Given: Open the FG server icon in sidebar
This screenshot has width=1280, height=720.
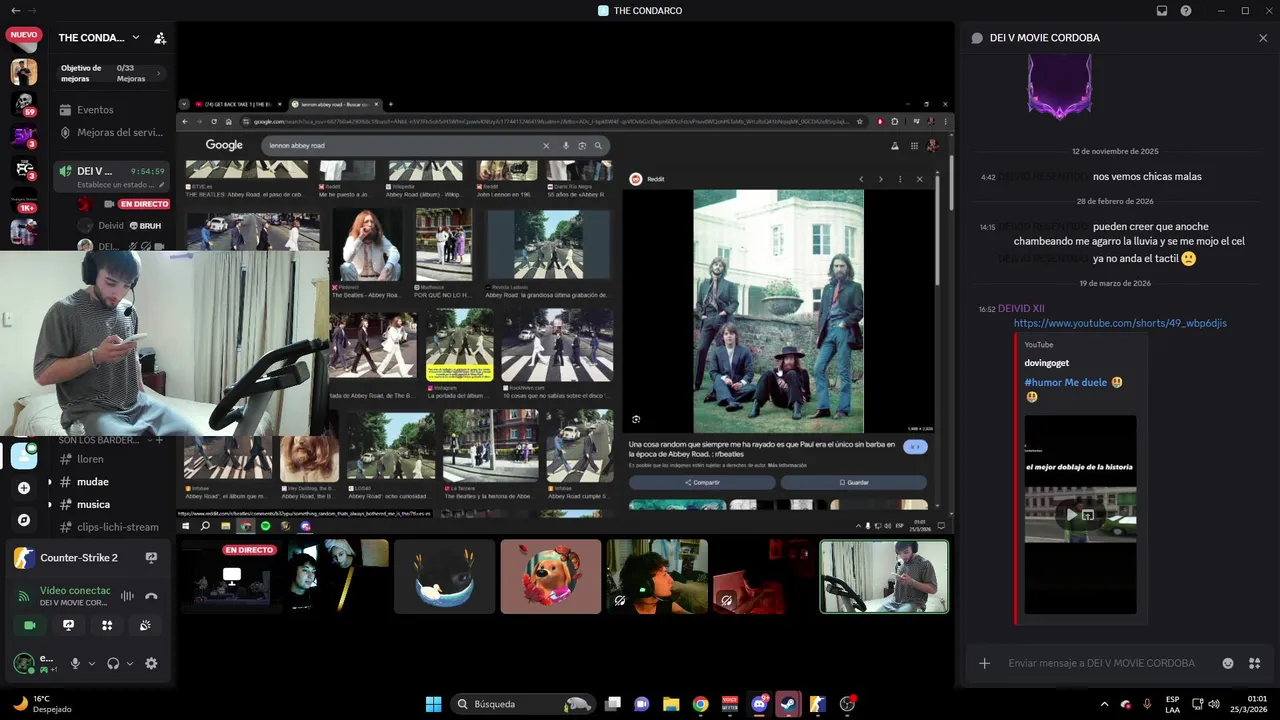Looking at the screenshot, I should click(x=24, y=169).
